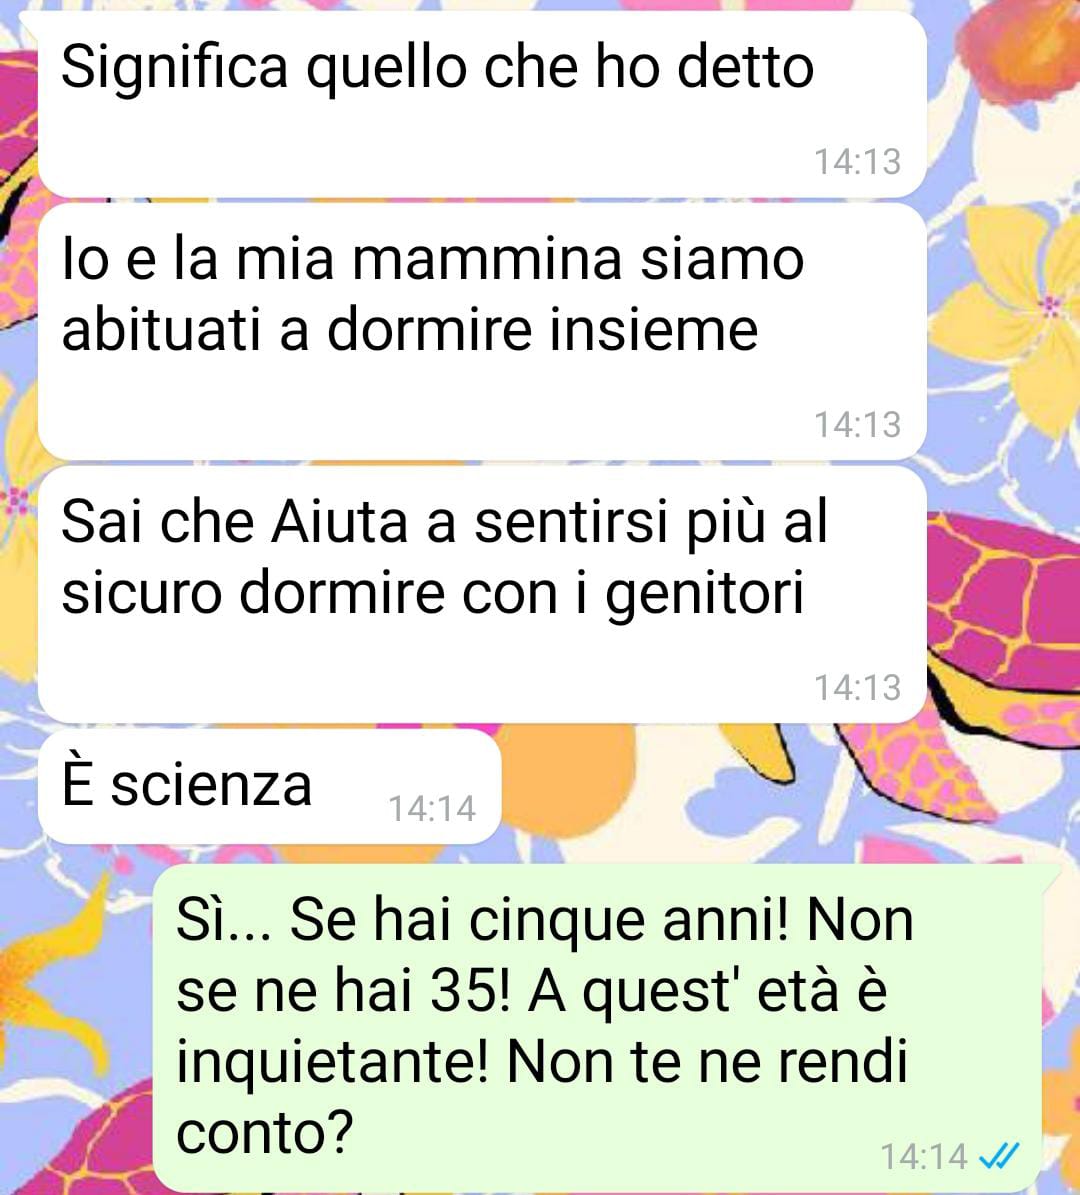Tap the 14:14 timestamp in the green bubble
This screenshot has width=1080, height=1195.
coord(924,1157)
